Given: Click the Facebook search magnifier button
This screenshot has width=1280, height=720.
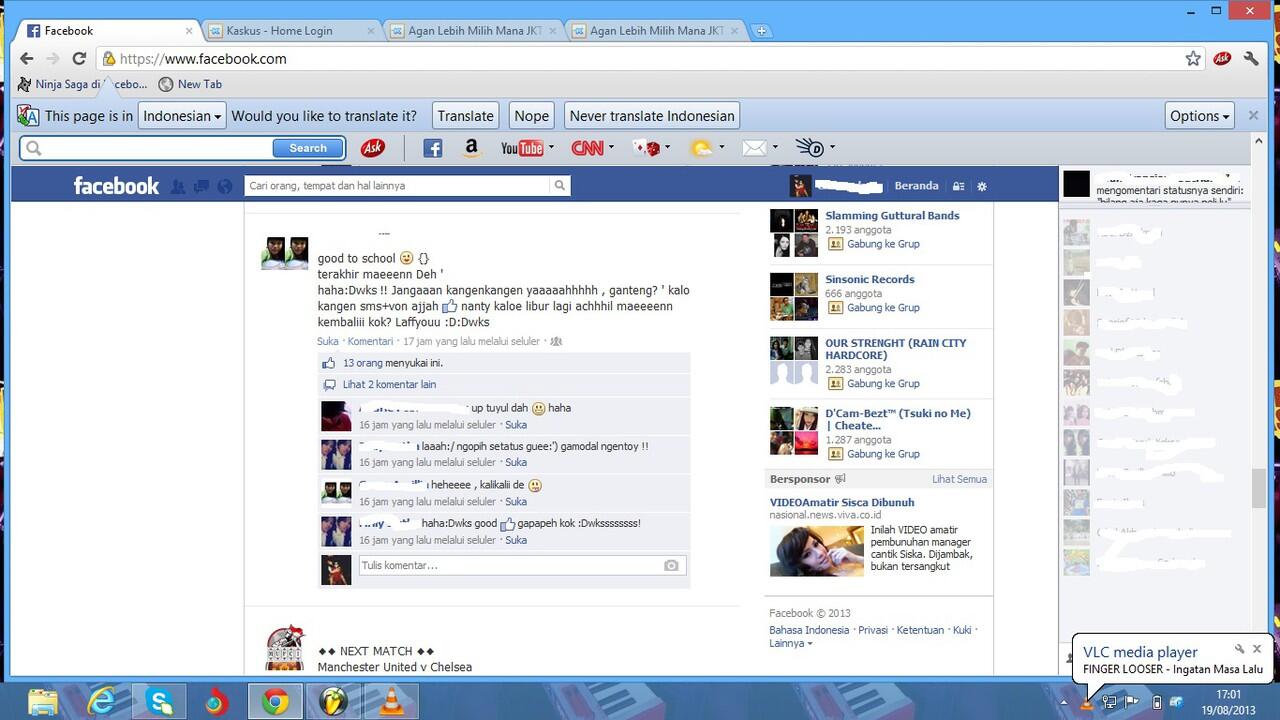Looking at the screenshot, I should tap(560, 185).
